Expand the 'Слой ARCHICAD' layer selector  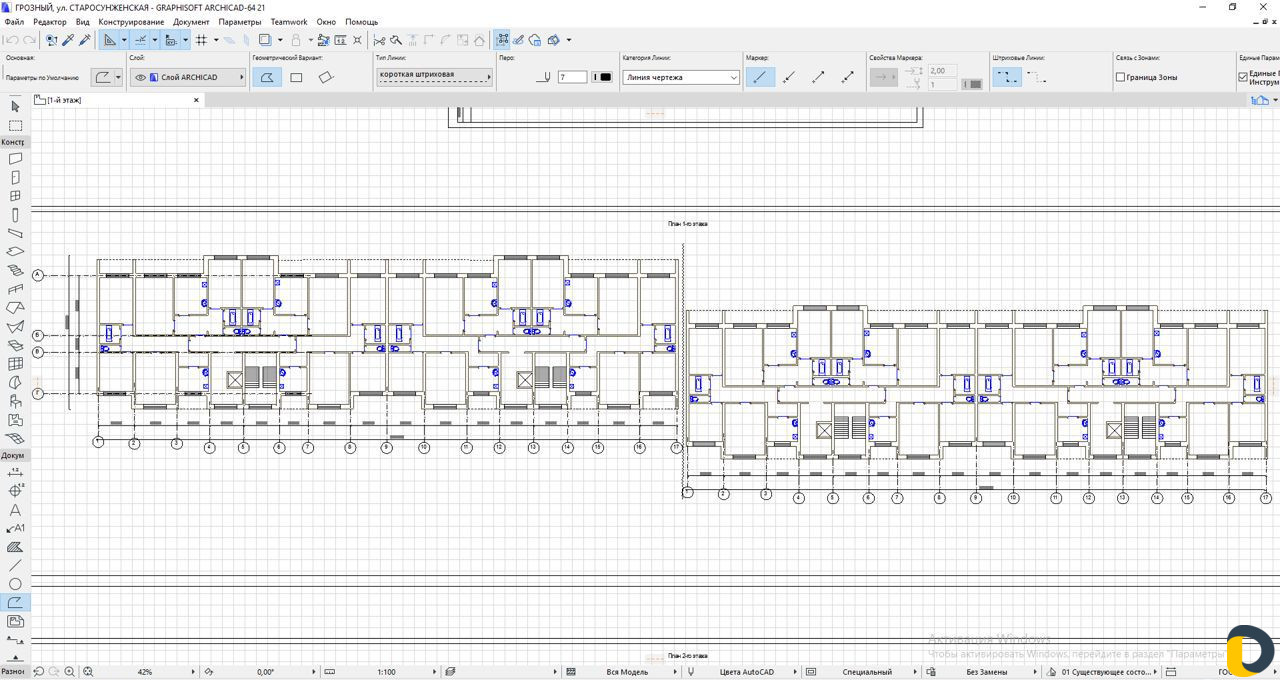(x=188, y=77)
